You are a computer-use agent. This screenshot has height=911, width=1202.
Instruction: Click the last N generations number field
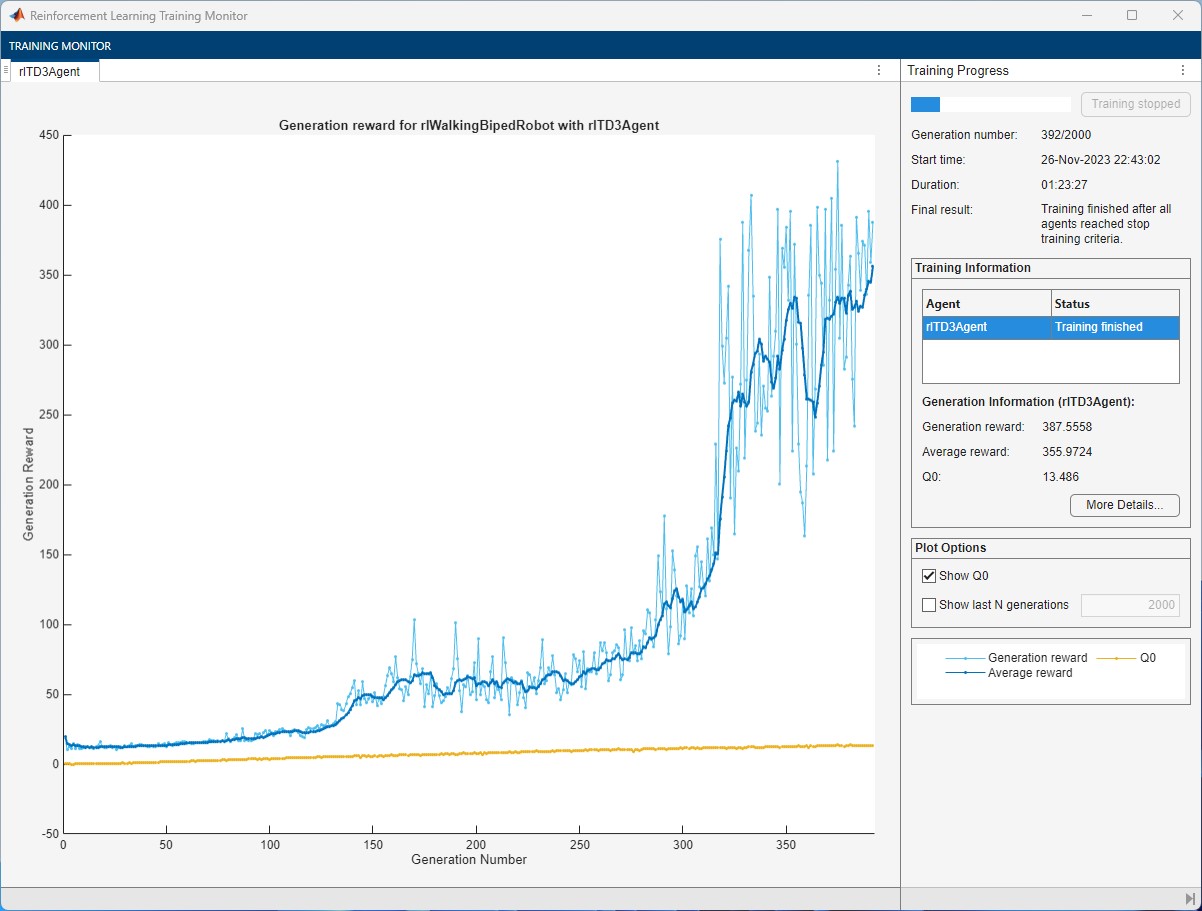[x=1130, y=605]
